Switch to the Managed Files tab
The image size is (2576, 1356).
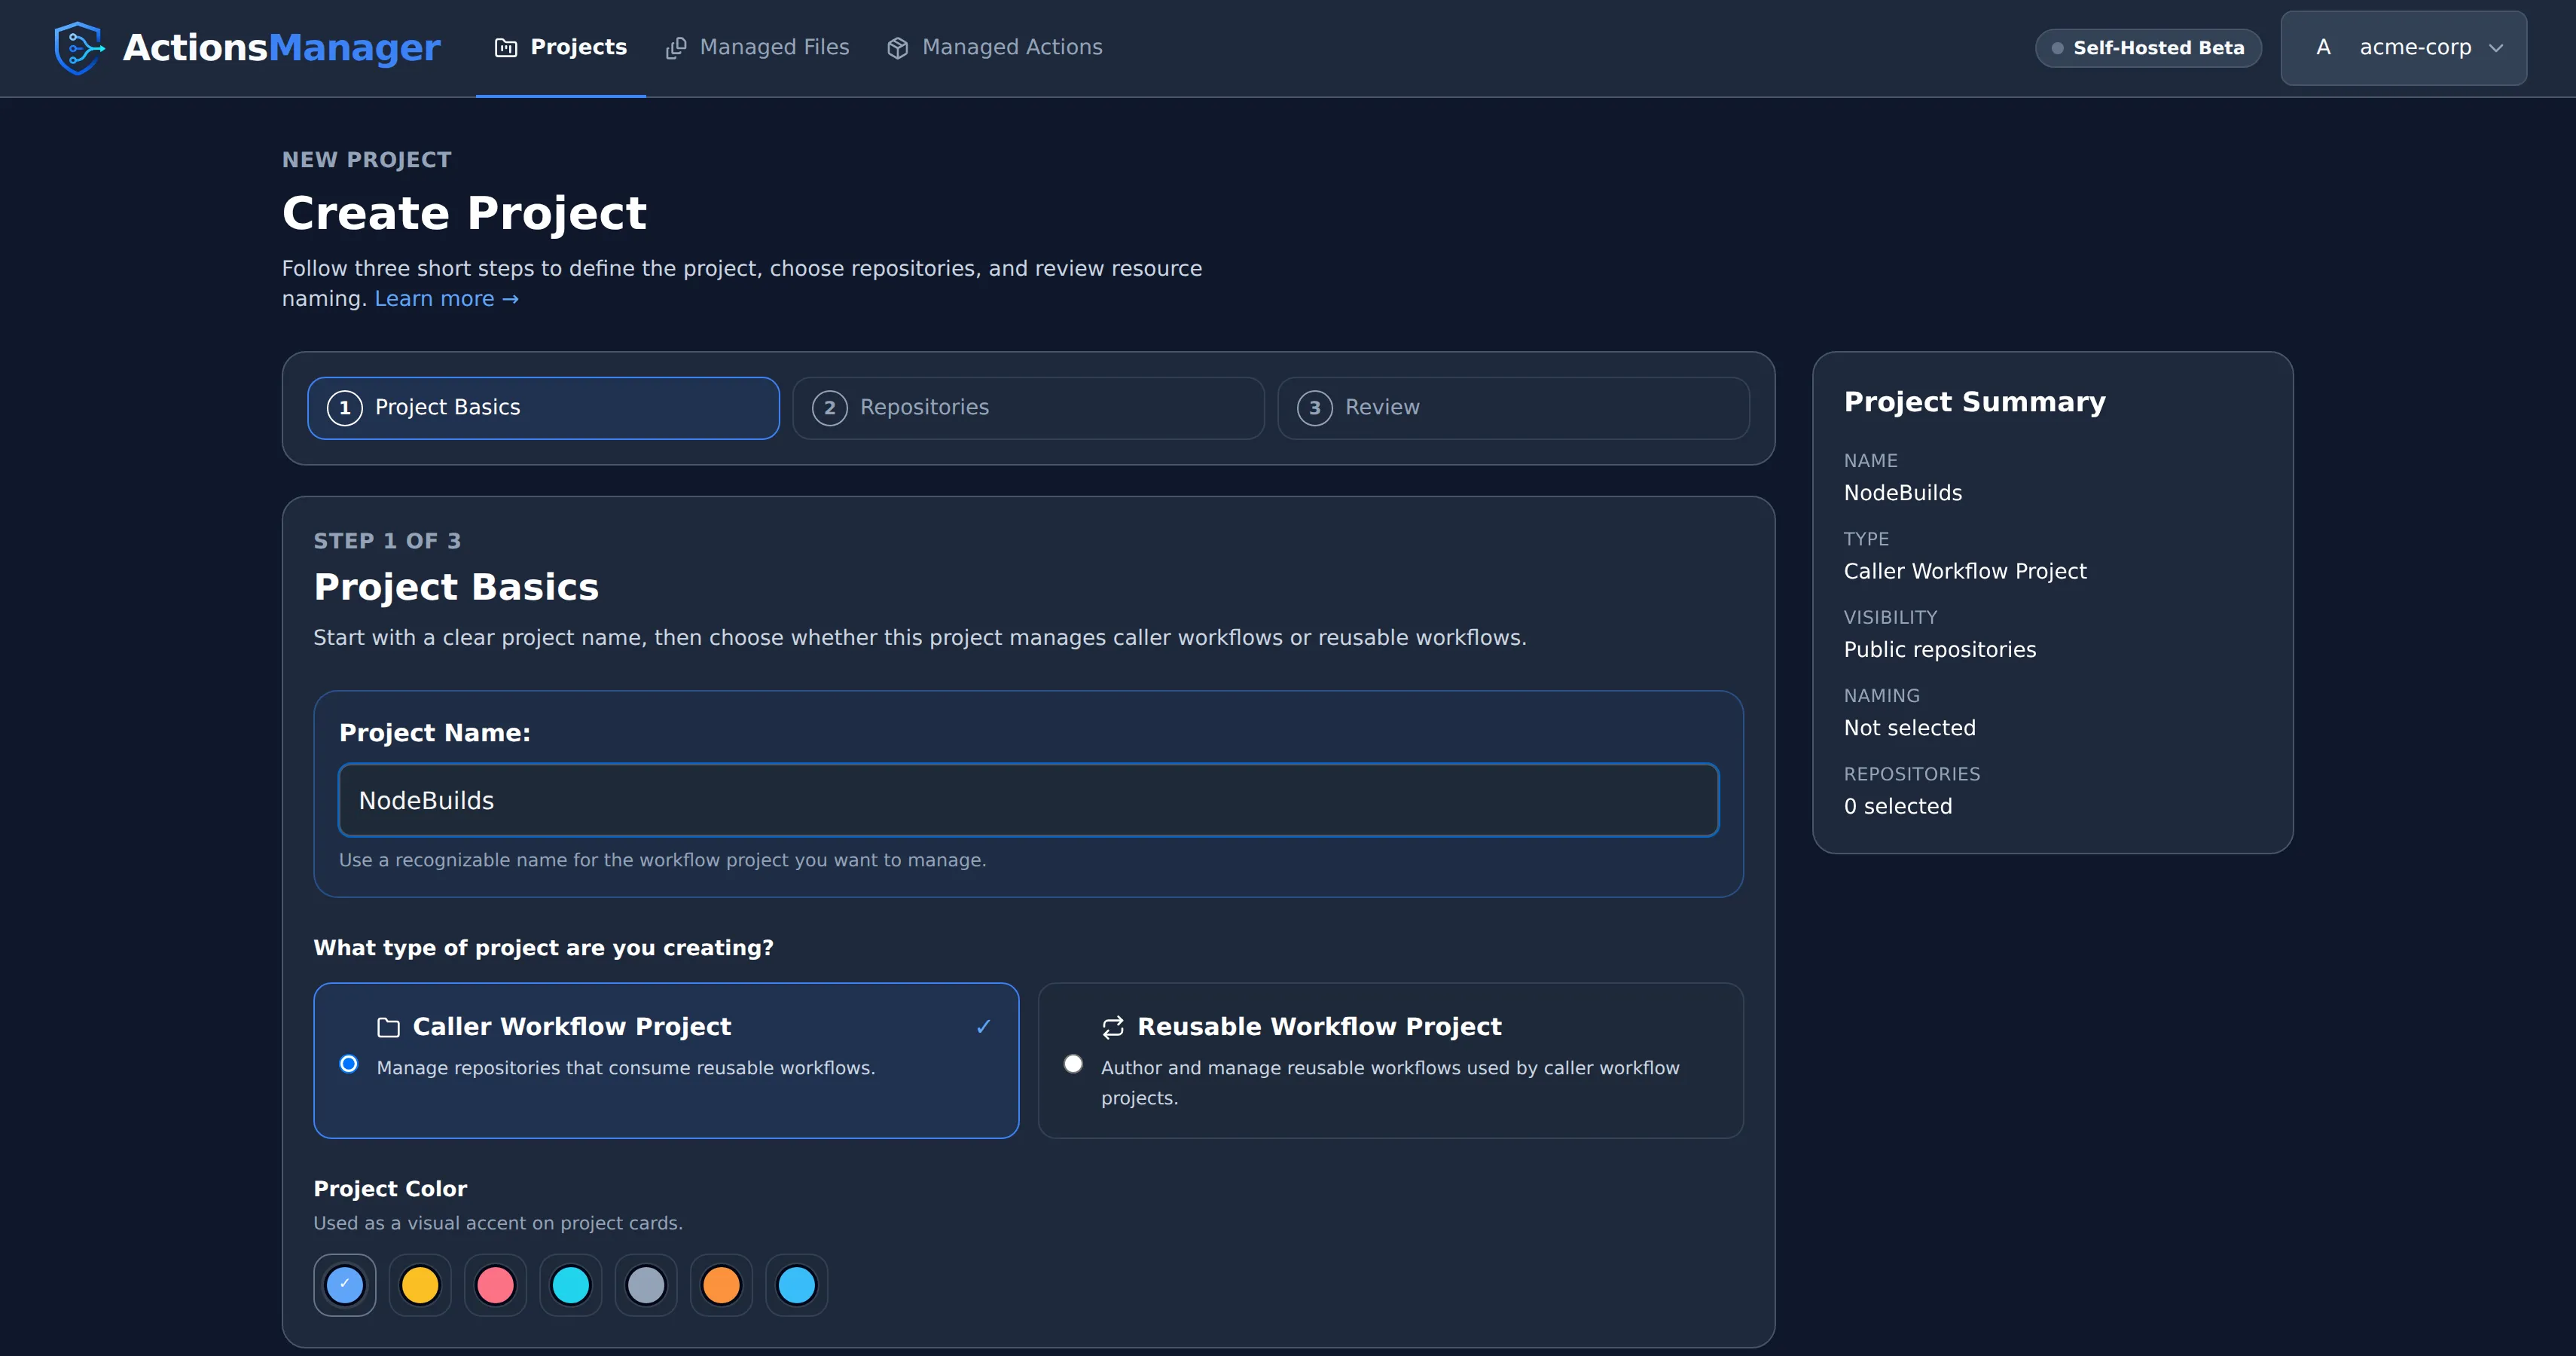(757, 48)
